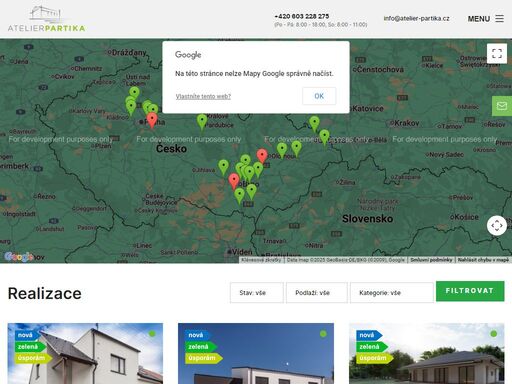Viewport: 512px width, 384px height.
Task: Click the phone number +420 603 228 275
Action: click(302, 16)
